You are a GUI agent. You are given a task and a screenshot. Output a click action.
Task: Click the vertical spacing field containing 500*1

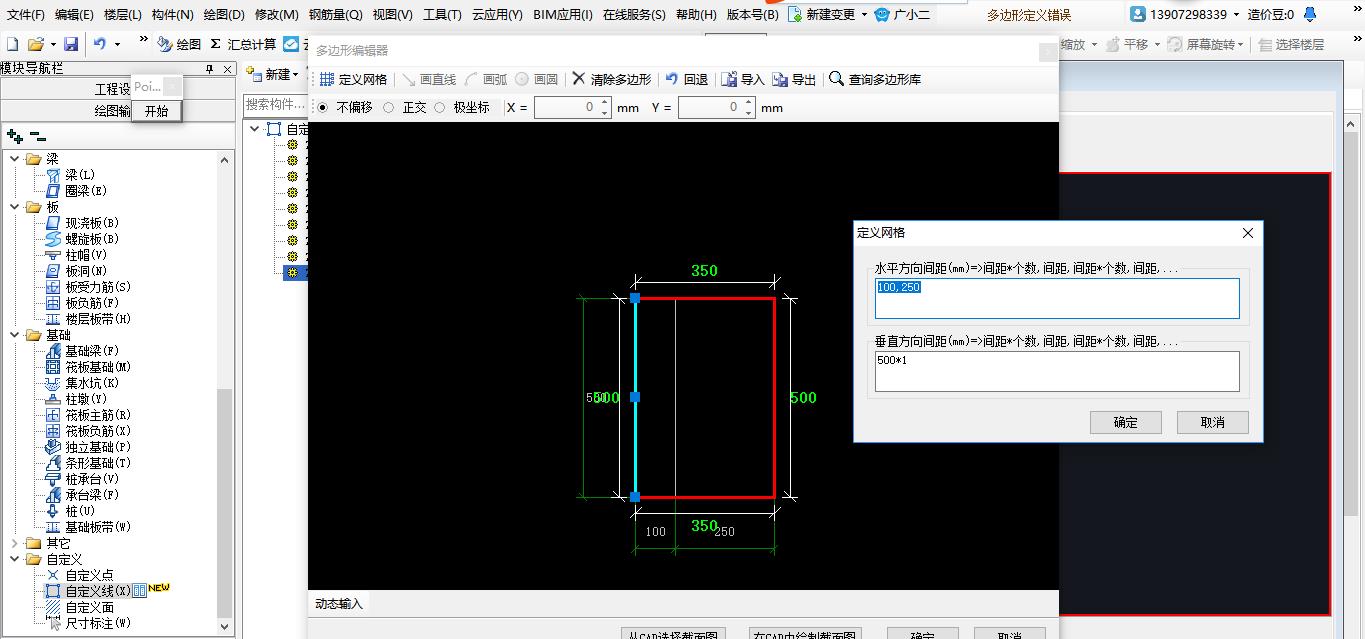coord(1057,371)
